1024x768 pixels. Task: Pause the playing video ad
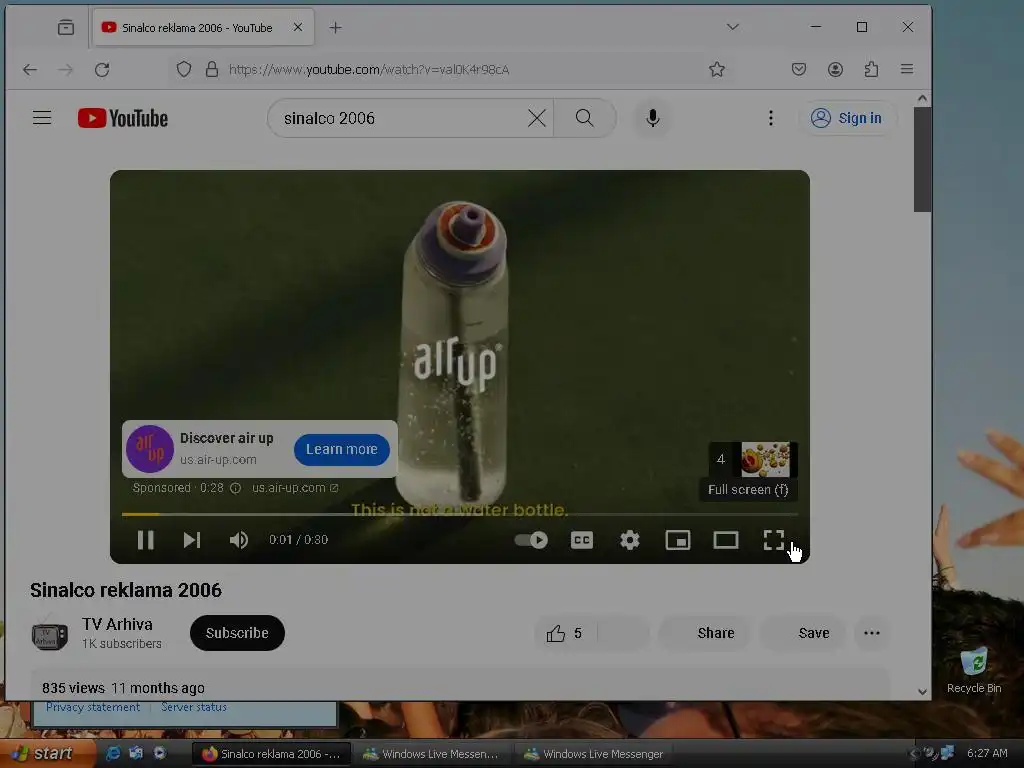[145, 540]
